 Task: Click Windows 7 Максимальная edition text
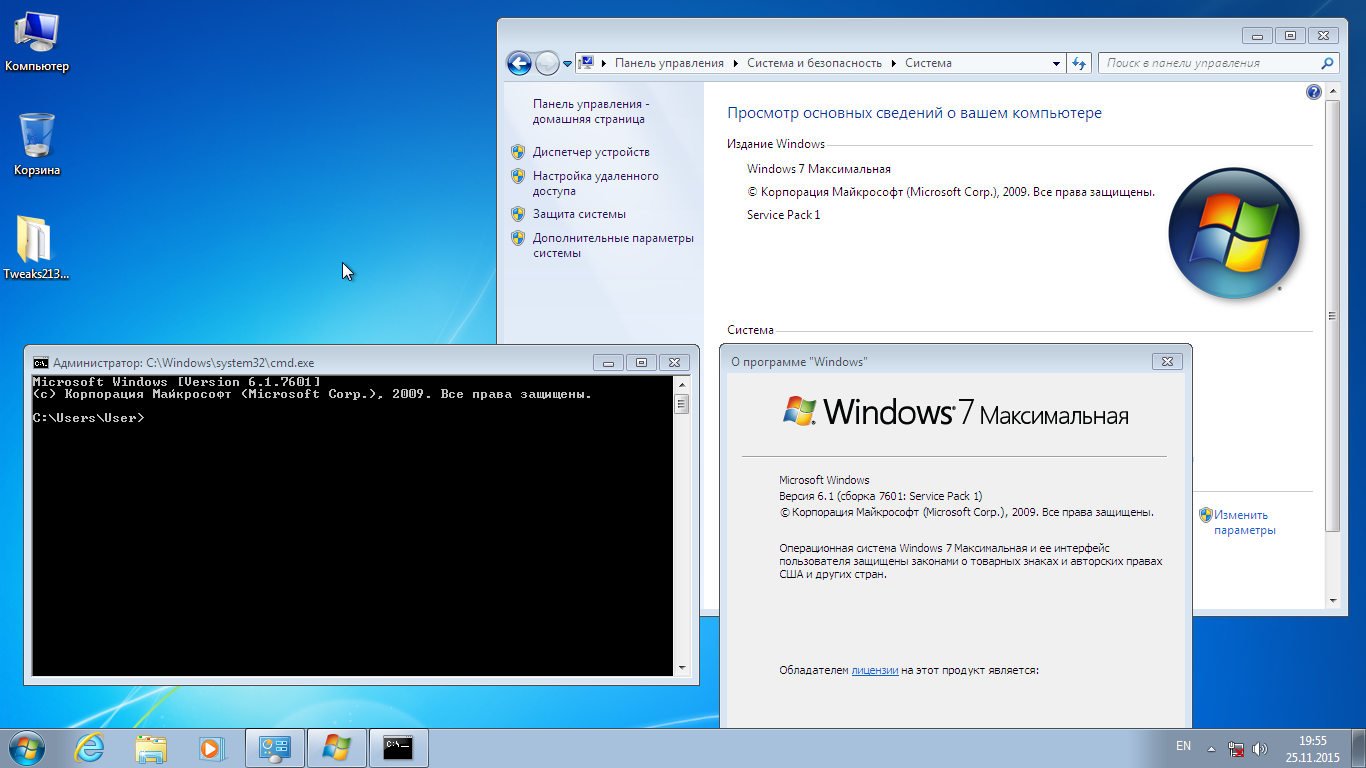coord(818,169)
